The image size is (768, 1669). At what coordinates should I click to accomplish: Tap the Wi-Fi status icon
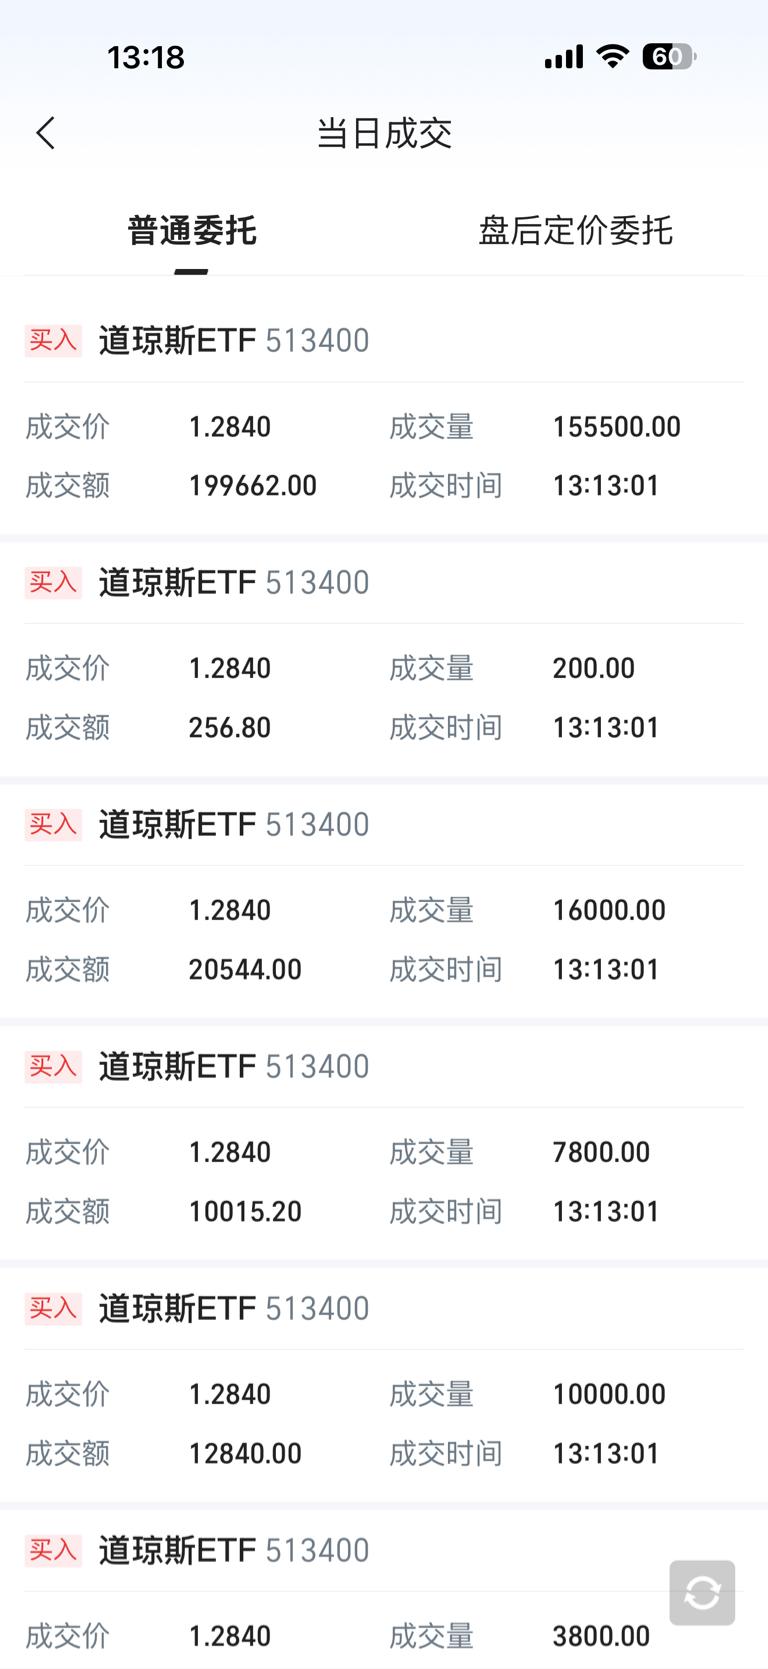(x=612, y=57)
